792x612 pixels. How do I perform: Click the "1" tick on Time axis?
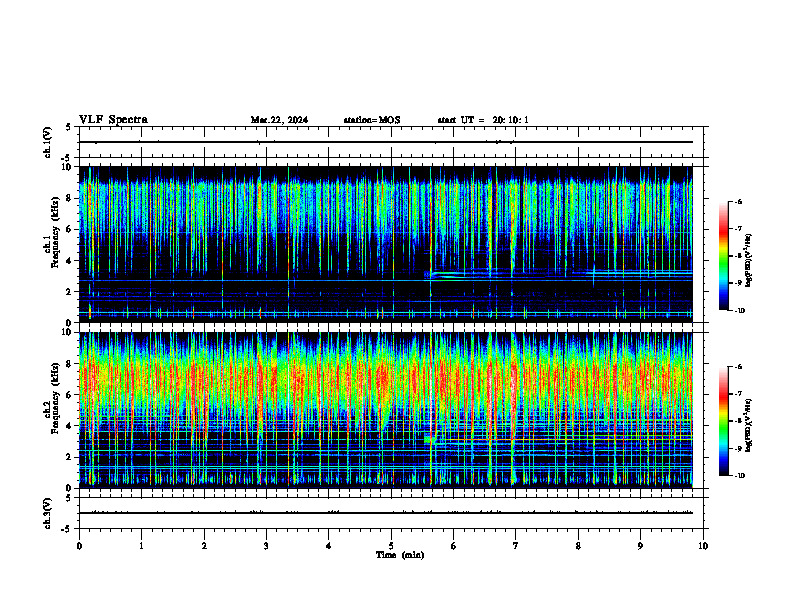pyautogui.click(x=141, y=546)
